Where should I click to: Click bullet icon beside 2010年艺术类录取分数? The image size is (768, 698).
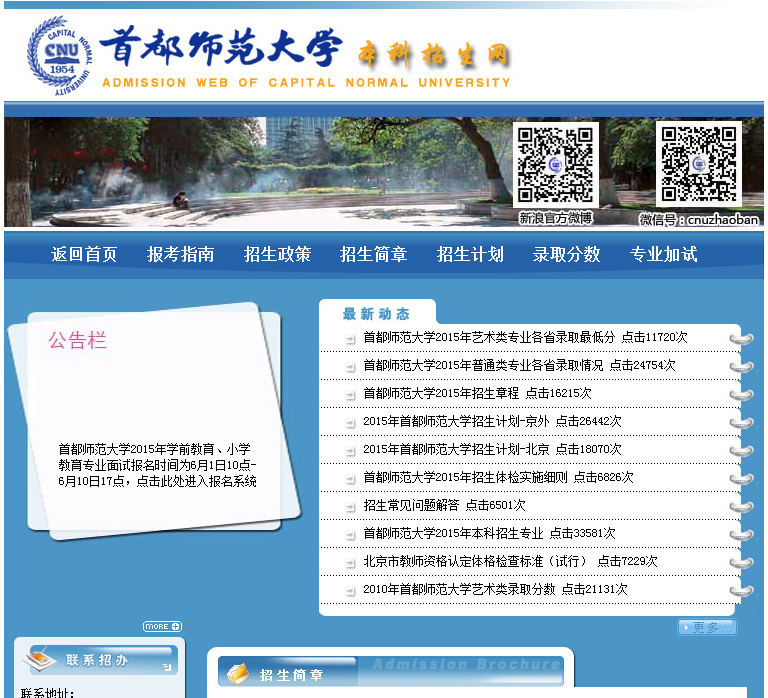350,590
